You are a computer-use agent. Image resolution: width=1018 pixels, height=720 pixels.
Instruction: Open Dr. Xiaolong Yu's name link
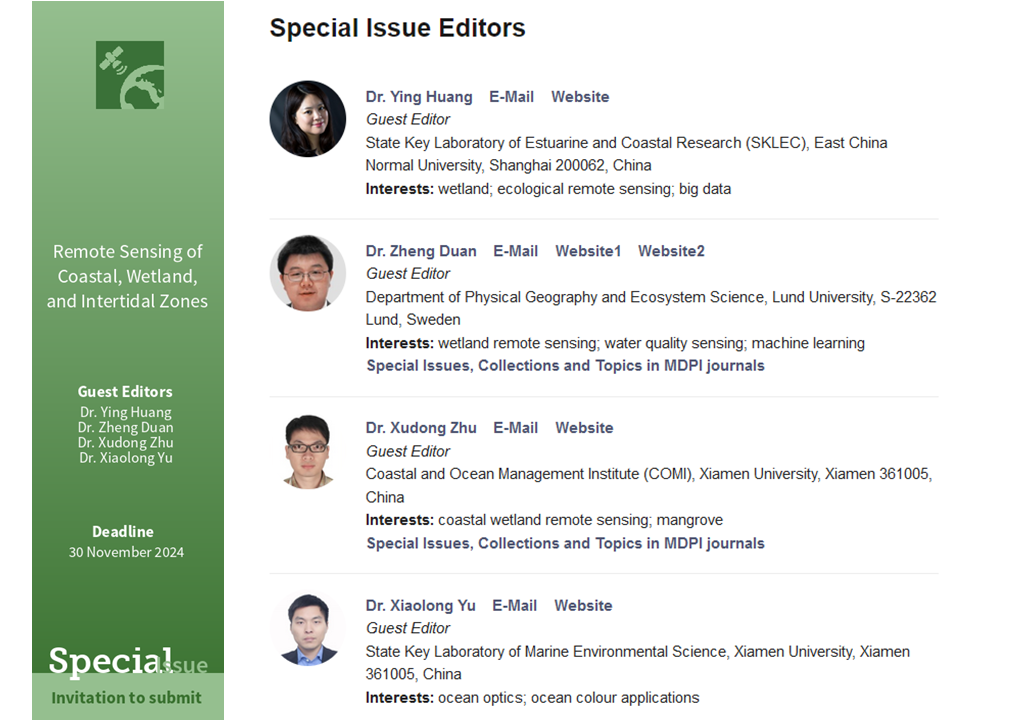420,606
